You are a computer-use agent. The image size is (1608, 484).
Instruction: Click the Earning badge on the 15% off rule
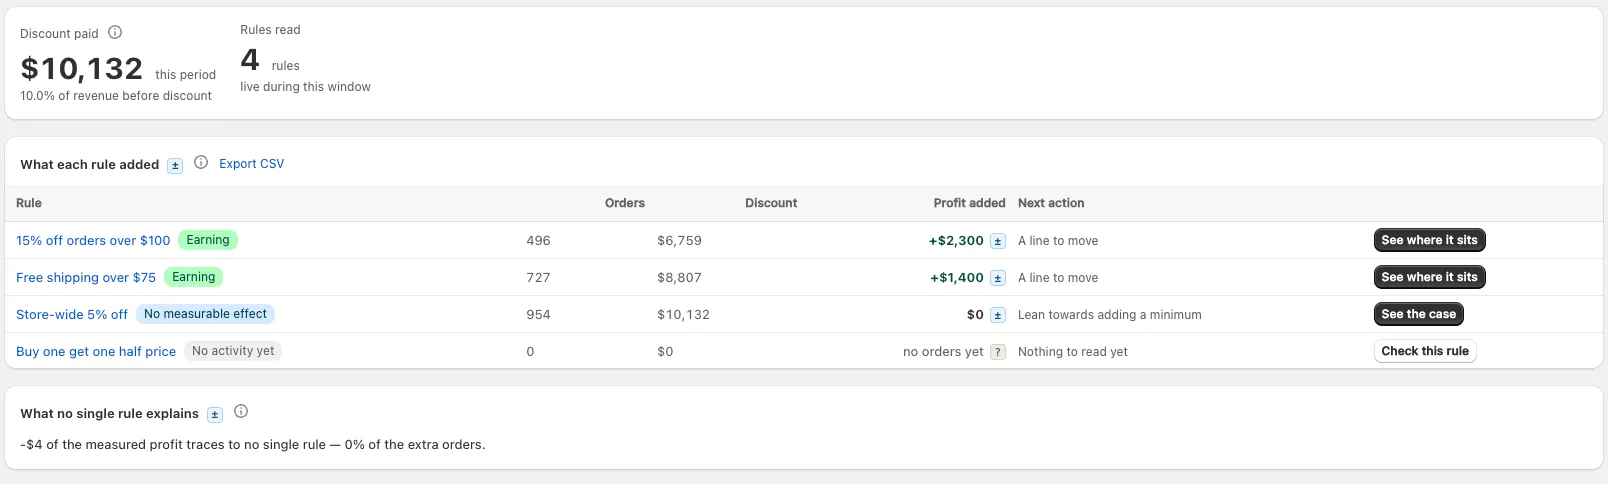point(208,240)
